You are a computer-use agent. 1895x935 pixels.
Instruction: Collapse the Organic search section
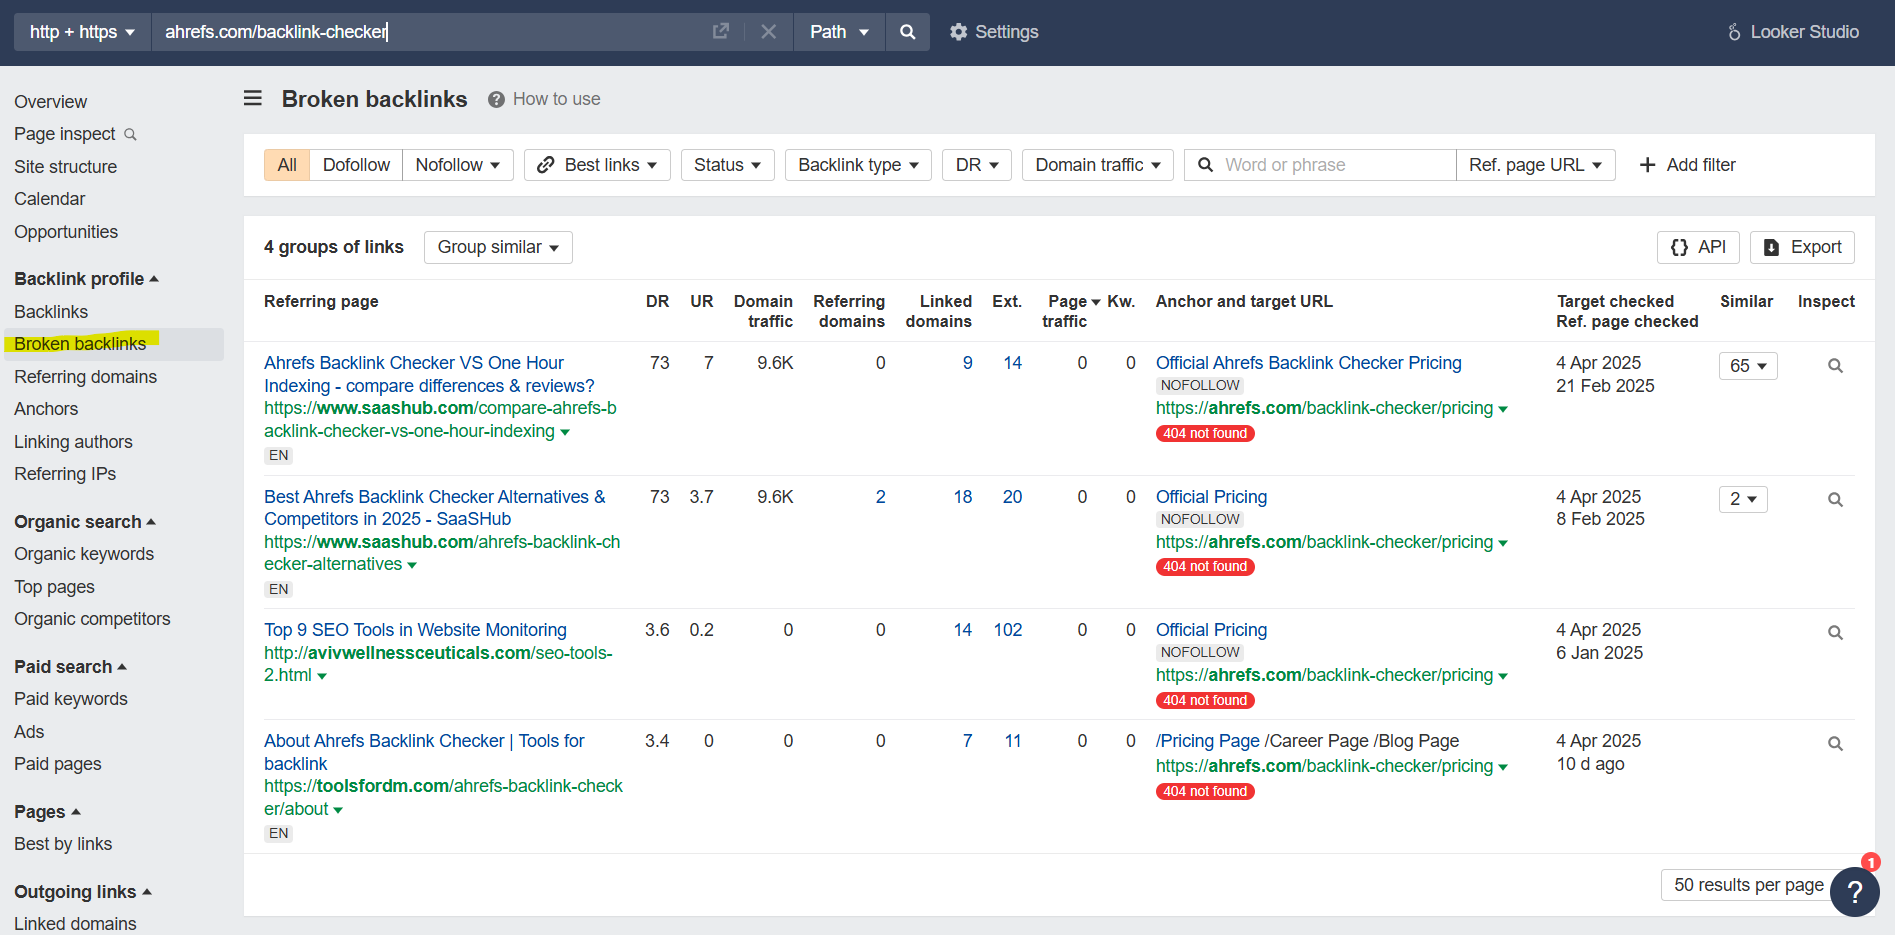point(85,522)
